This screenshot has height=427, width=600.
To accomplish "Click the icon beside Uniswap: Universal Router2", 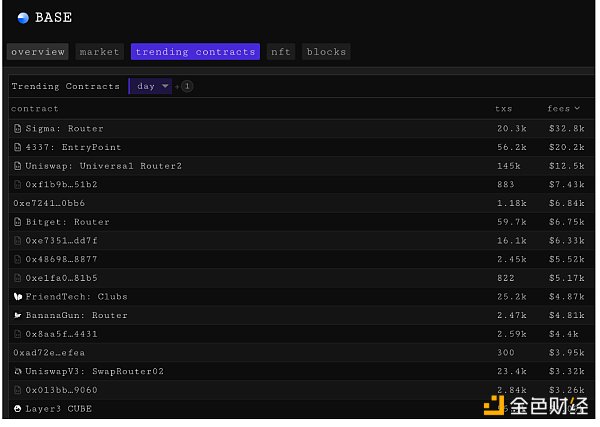I will tap(18, 166).
